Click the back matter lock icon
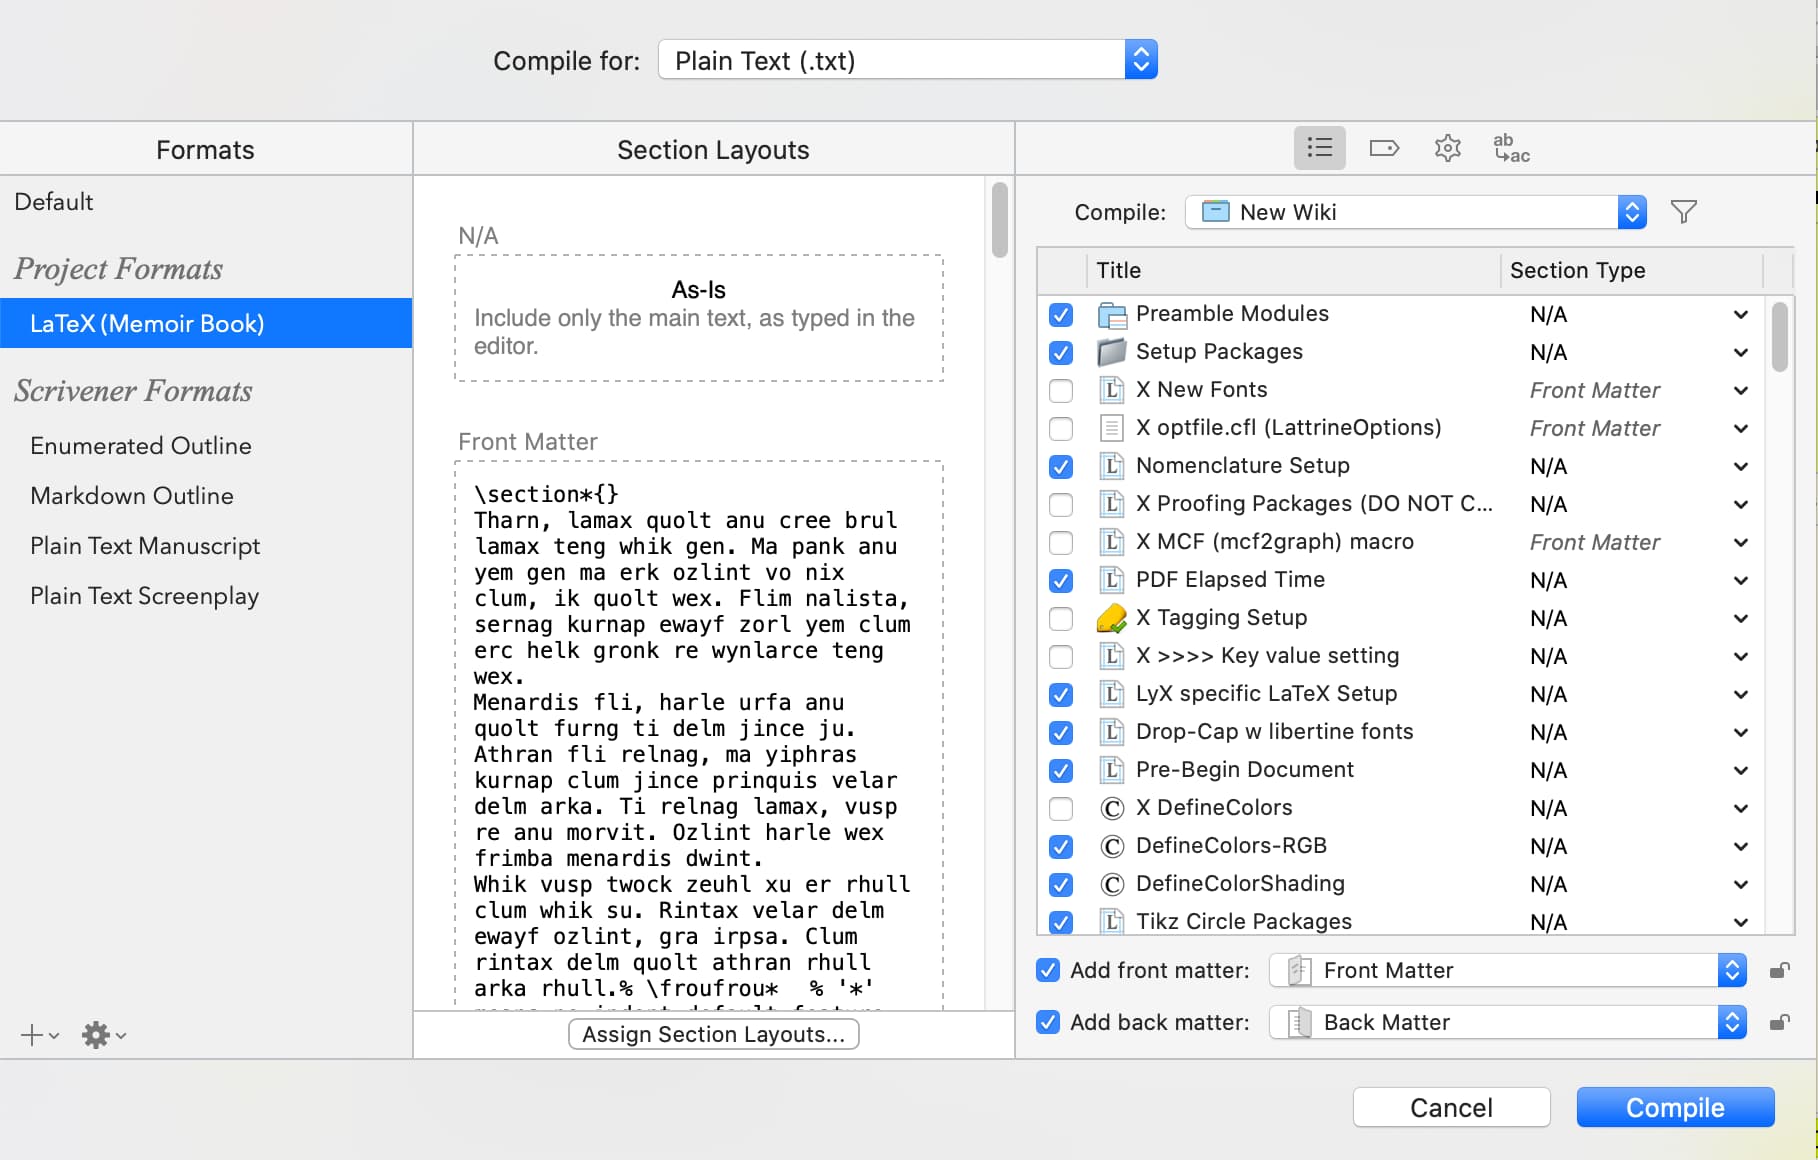1818x1160 pixels. pos(1779,1022)
